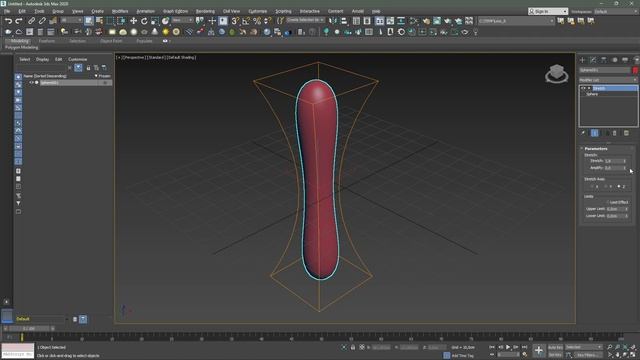This screenshot has width=640, height=360.
Task: Open the Display tab in command panel
Action: [625, 60]
